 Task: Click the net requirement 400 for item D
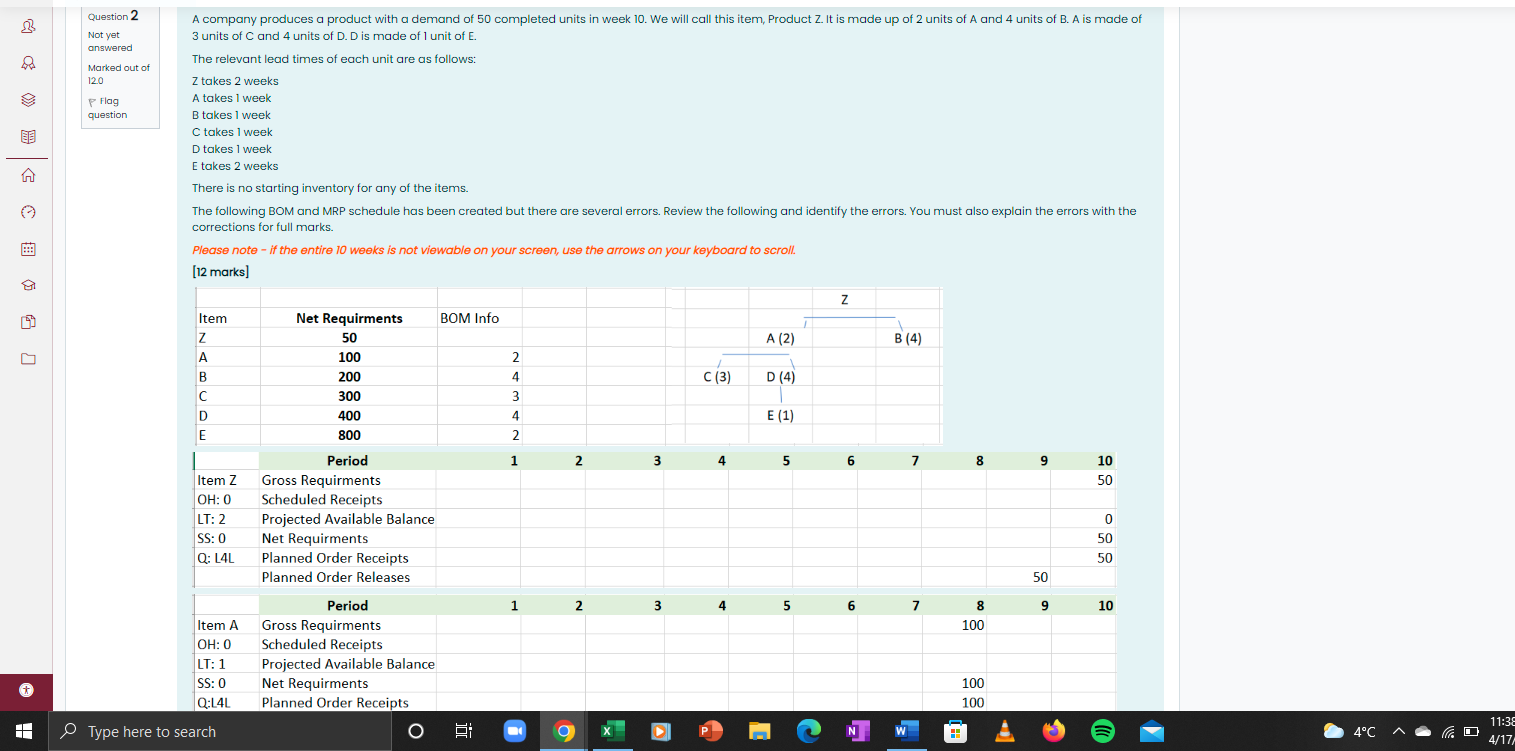(349, 416)
